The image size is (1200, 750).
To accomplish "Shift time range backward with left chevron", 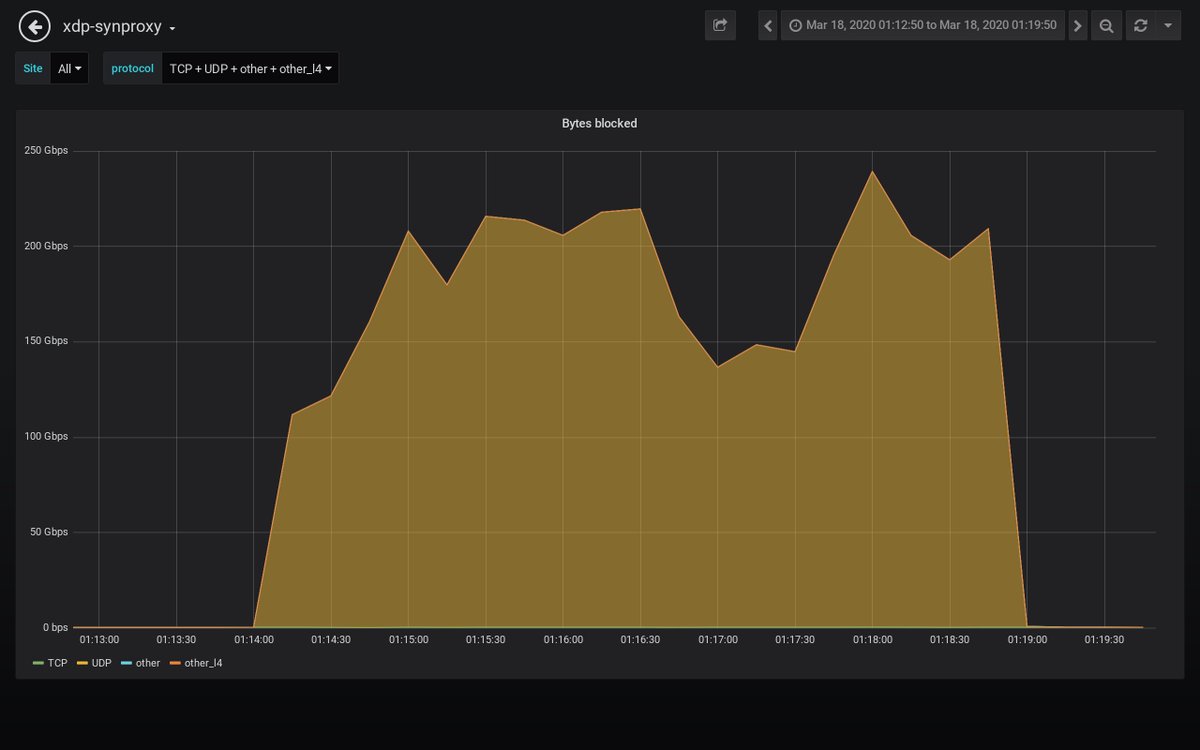I will 768,25.
